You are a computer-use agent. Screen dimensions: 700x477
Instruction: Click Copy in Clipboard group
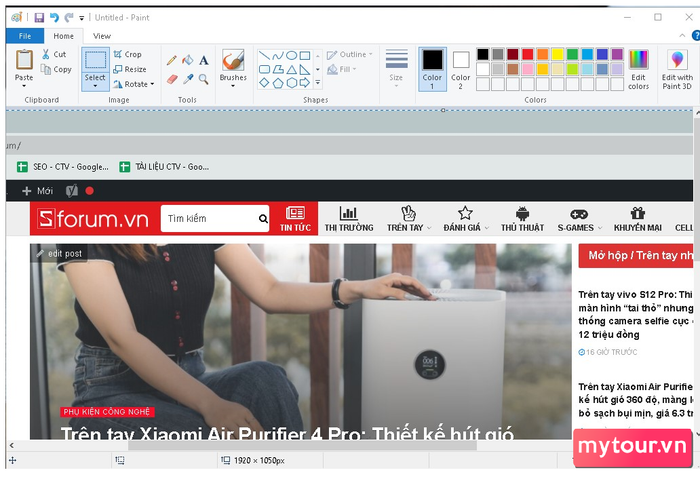pos(56,69)
